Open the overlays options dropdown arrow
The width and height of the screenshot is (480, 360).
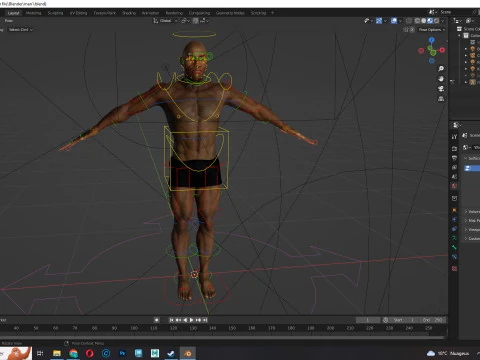tap(400, 21)
